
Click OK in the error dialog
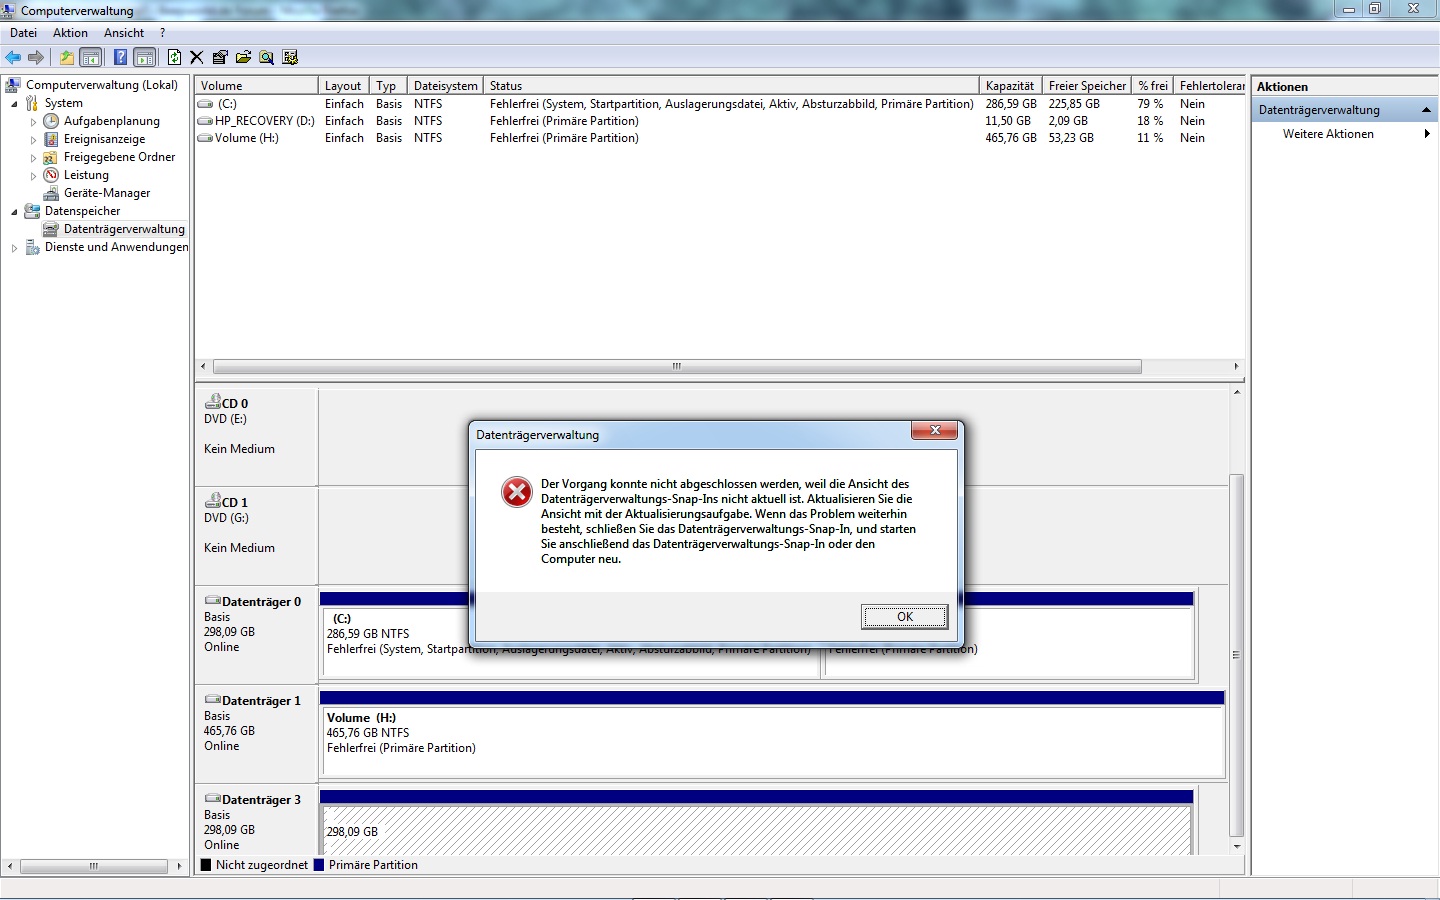pyautogui.click(x=905, y=617)
